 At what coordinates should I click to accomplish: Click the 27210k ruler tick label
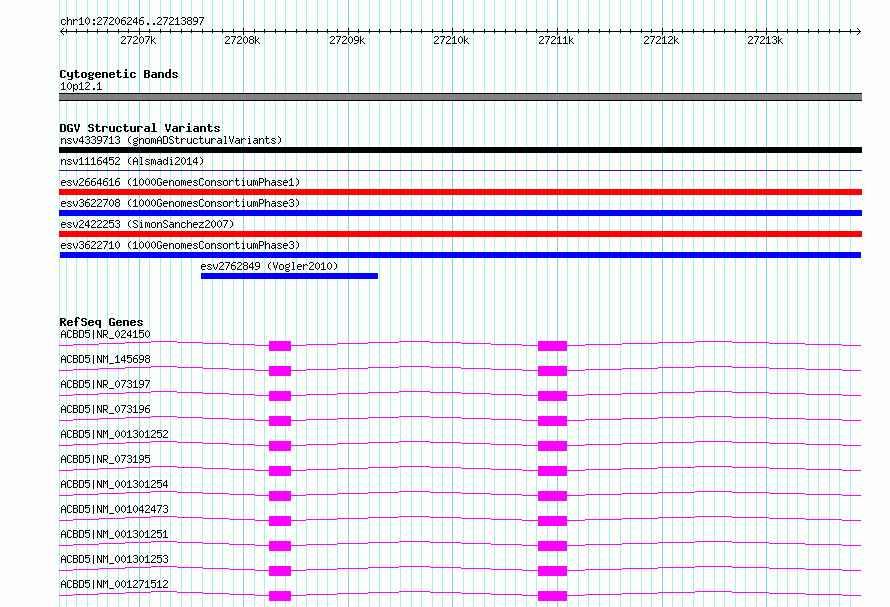(451, 40)
